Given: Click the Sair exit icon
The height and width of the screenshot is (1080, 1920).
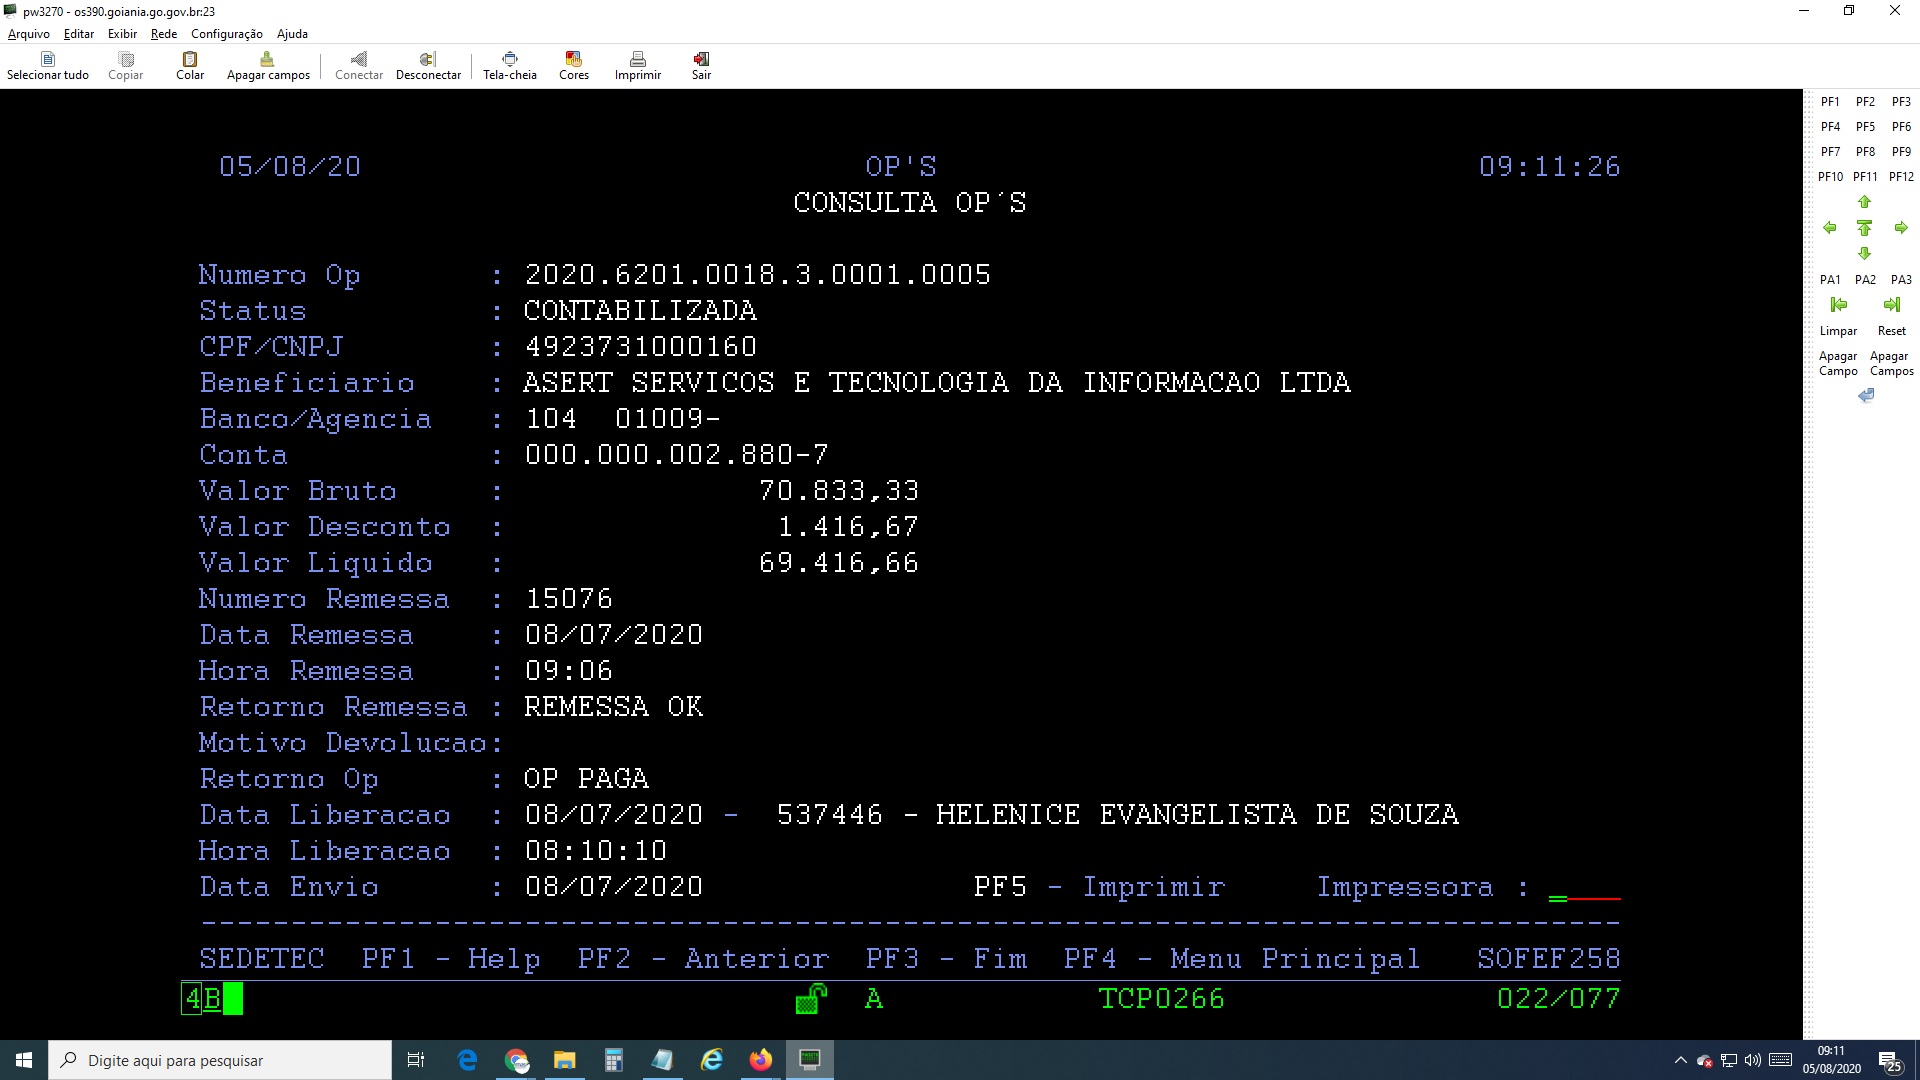Looking at the screenshot, I should (701, 66).
